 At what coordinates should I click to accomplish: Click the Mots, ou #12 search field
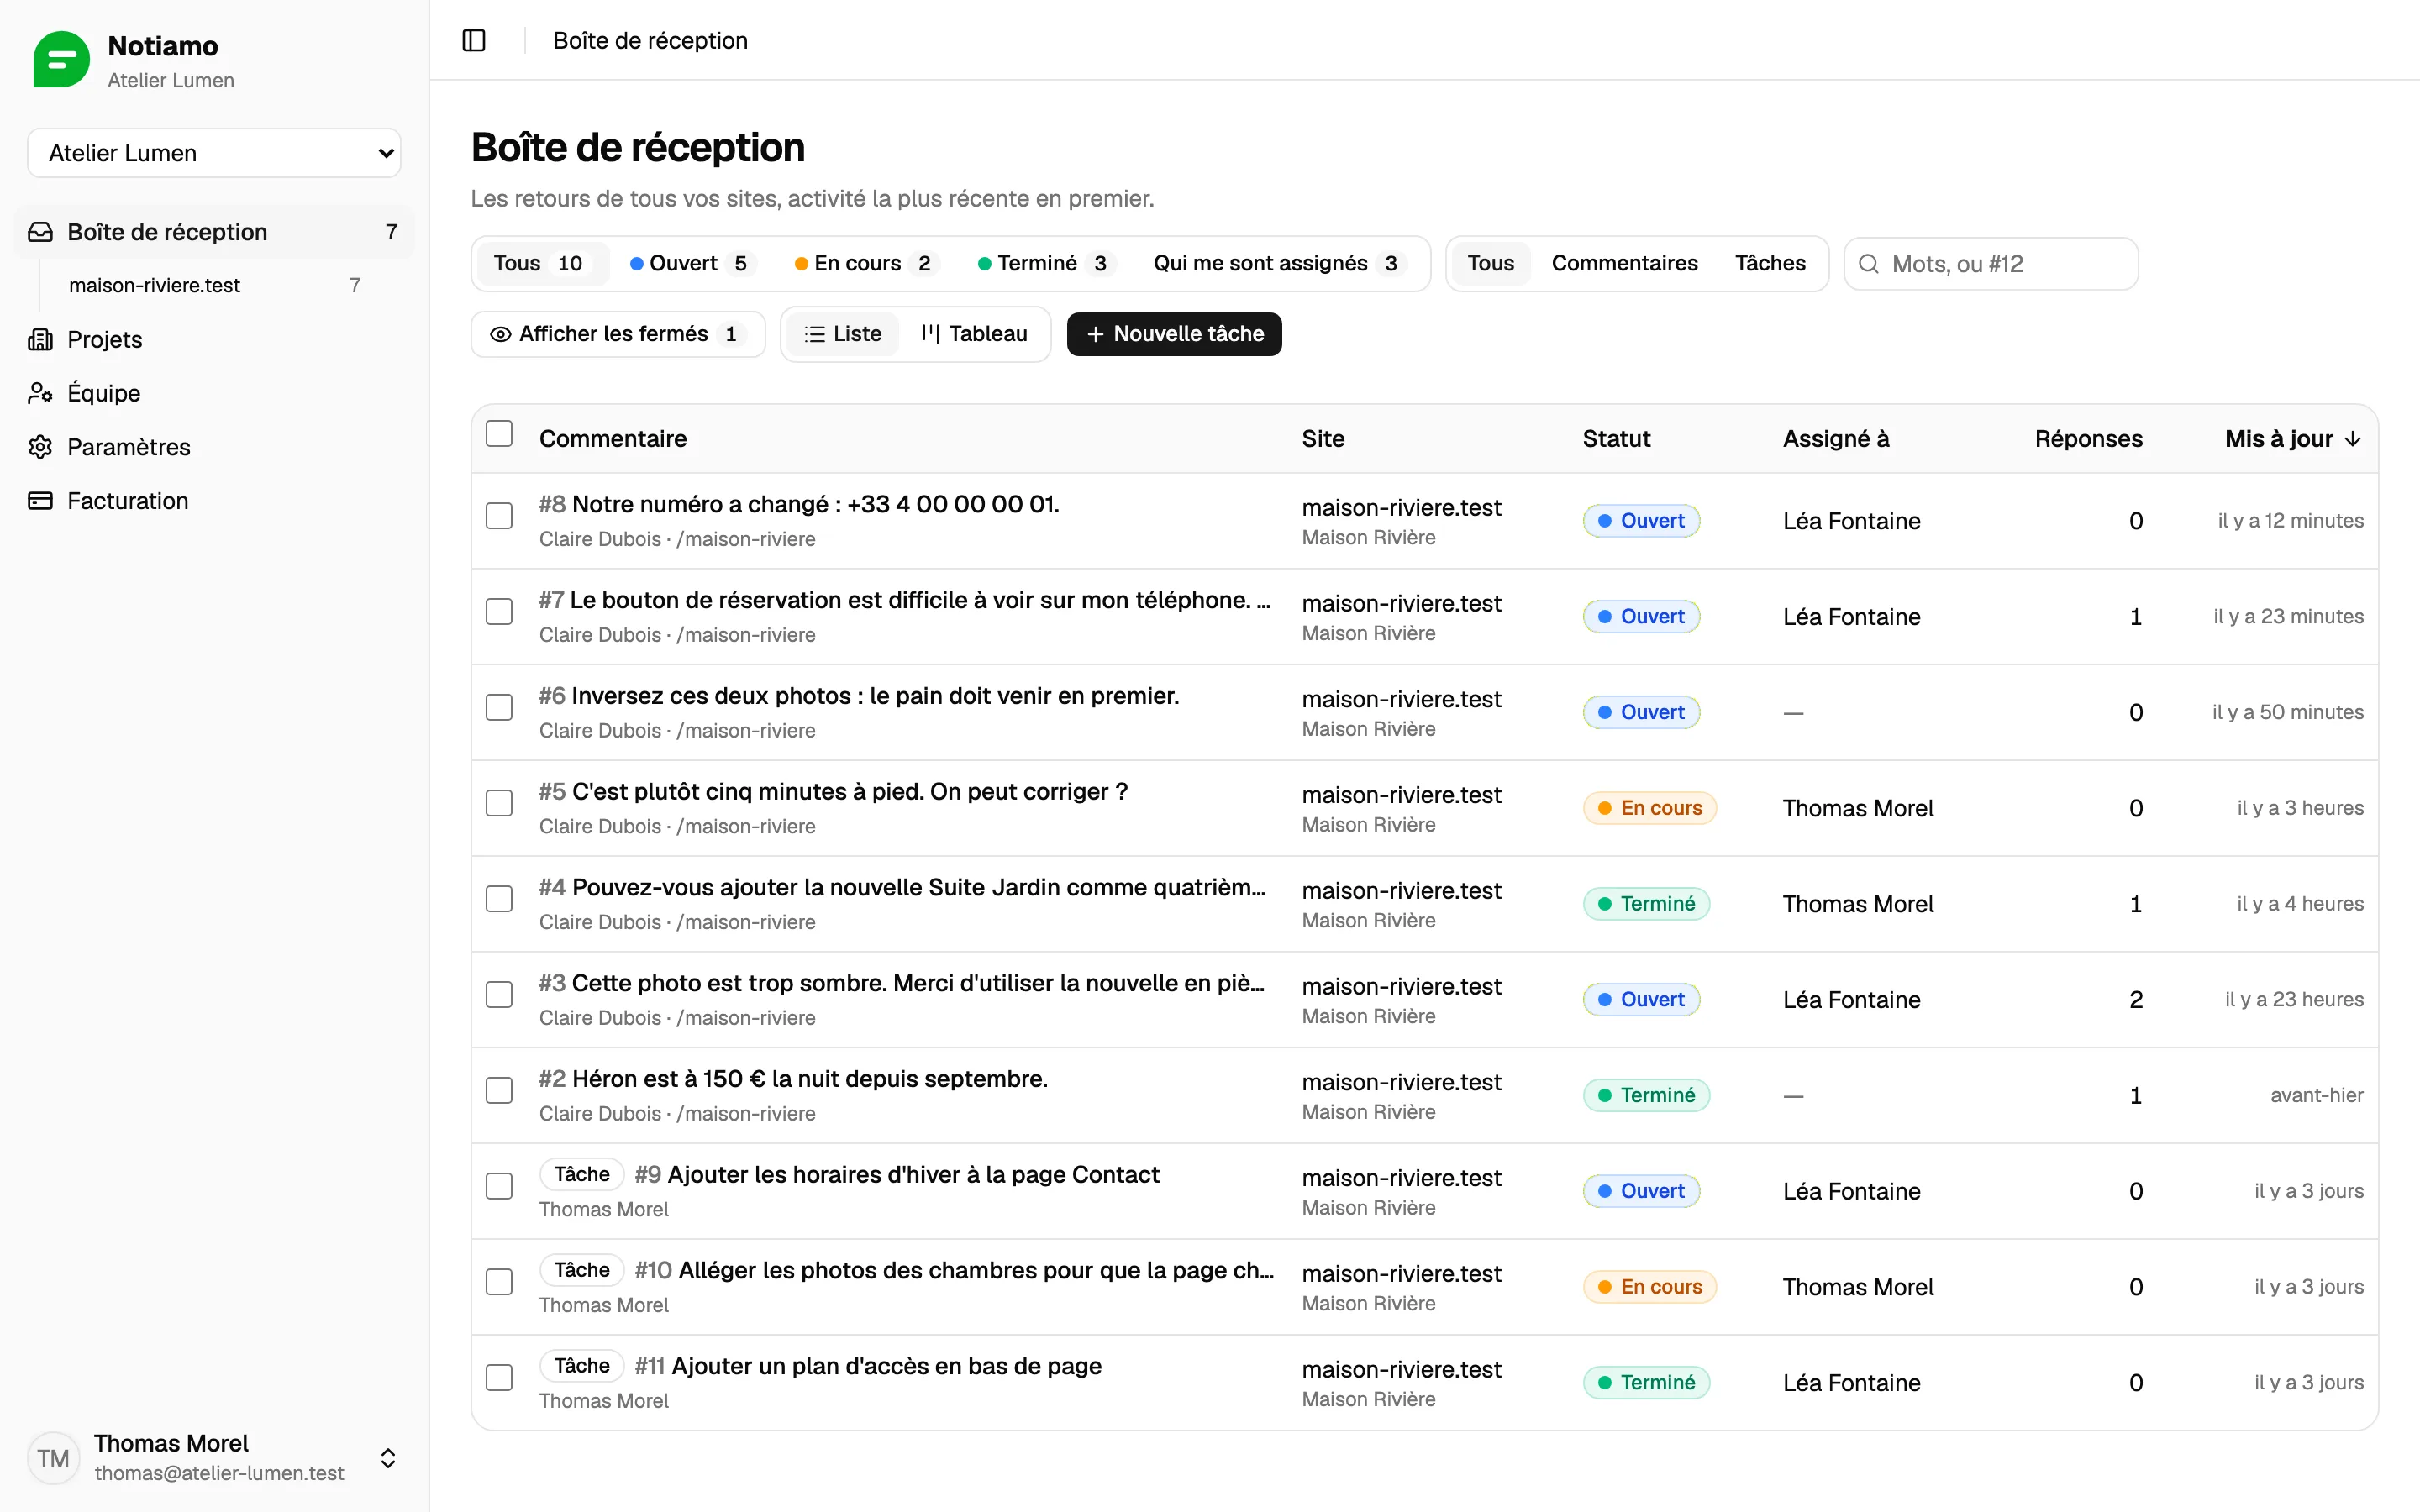(x=1990, y=264)
